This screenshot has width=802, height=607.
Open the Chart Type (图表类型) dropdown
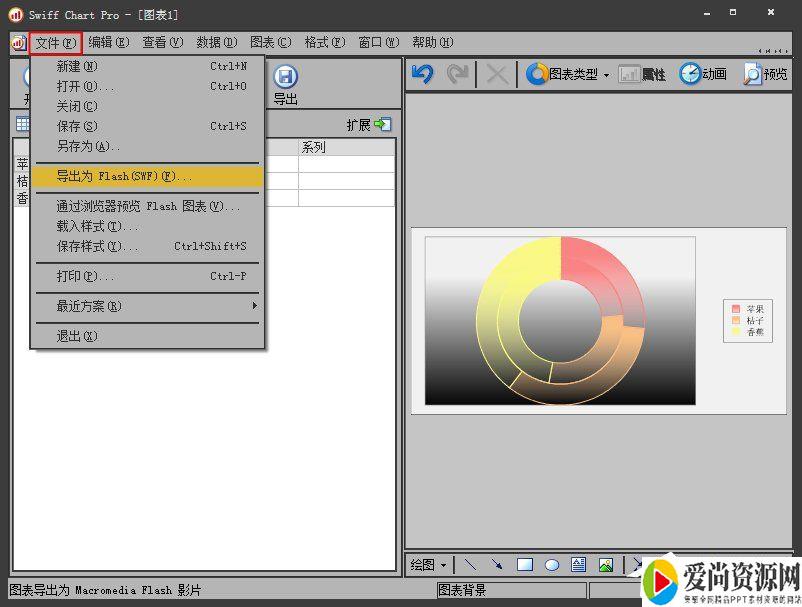(567, 74)
